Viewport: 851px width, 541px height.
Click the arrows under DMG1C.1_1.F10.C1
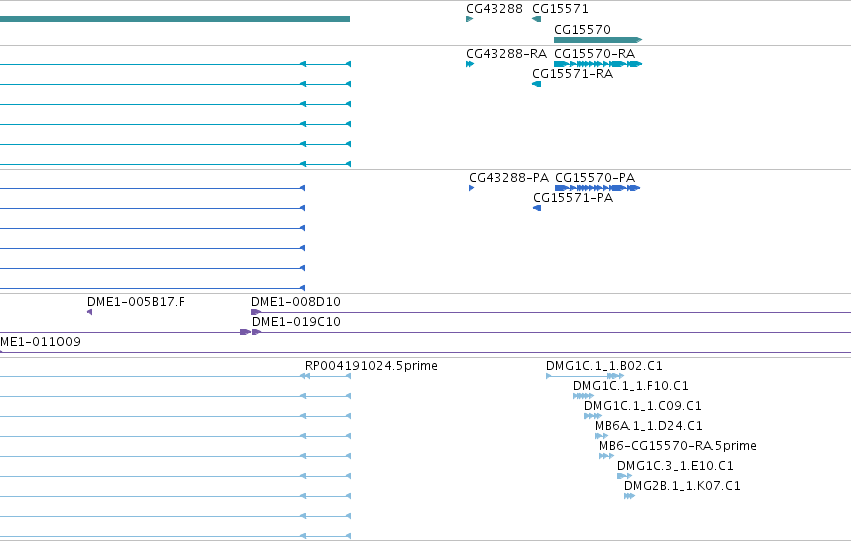pos(583,396)
